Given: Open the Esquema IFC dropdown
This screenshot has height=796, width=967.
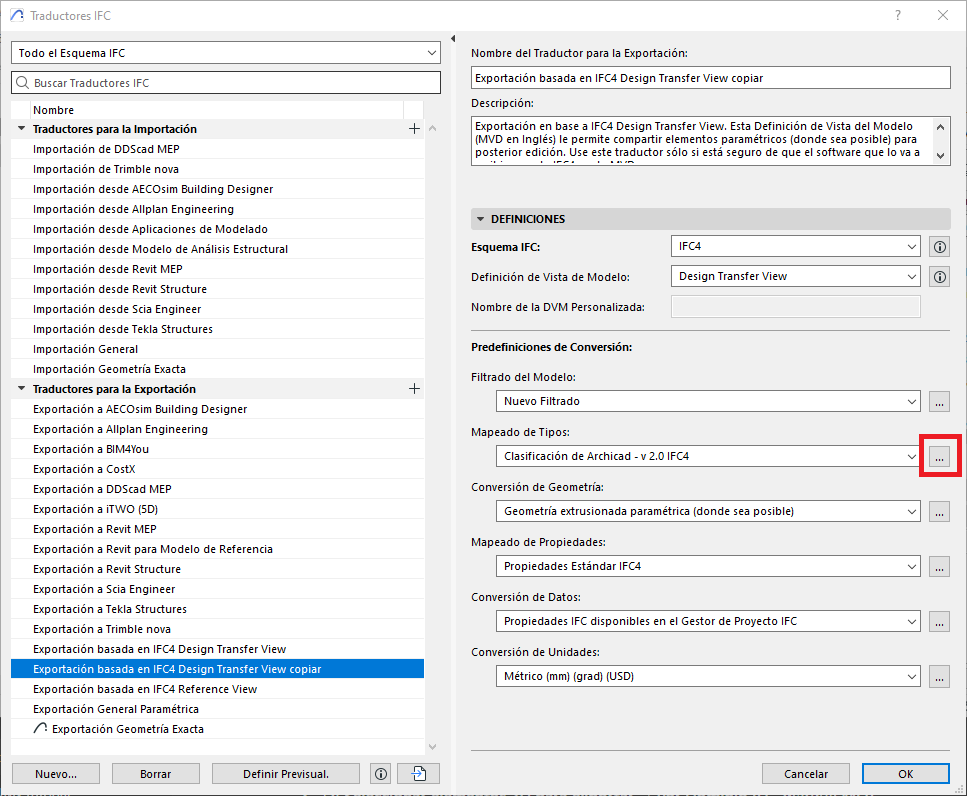Looking at the screenshot, I should pyautogui.click(x=795, y=246).
